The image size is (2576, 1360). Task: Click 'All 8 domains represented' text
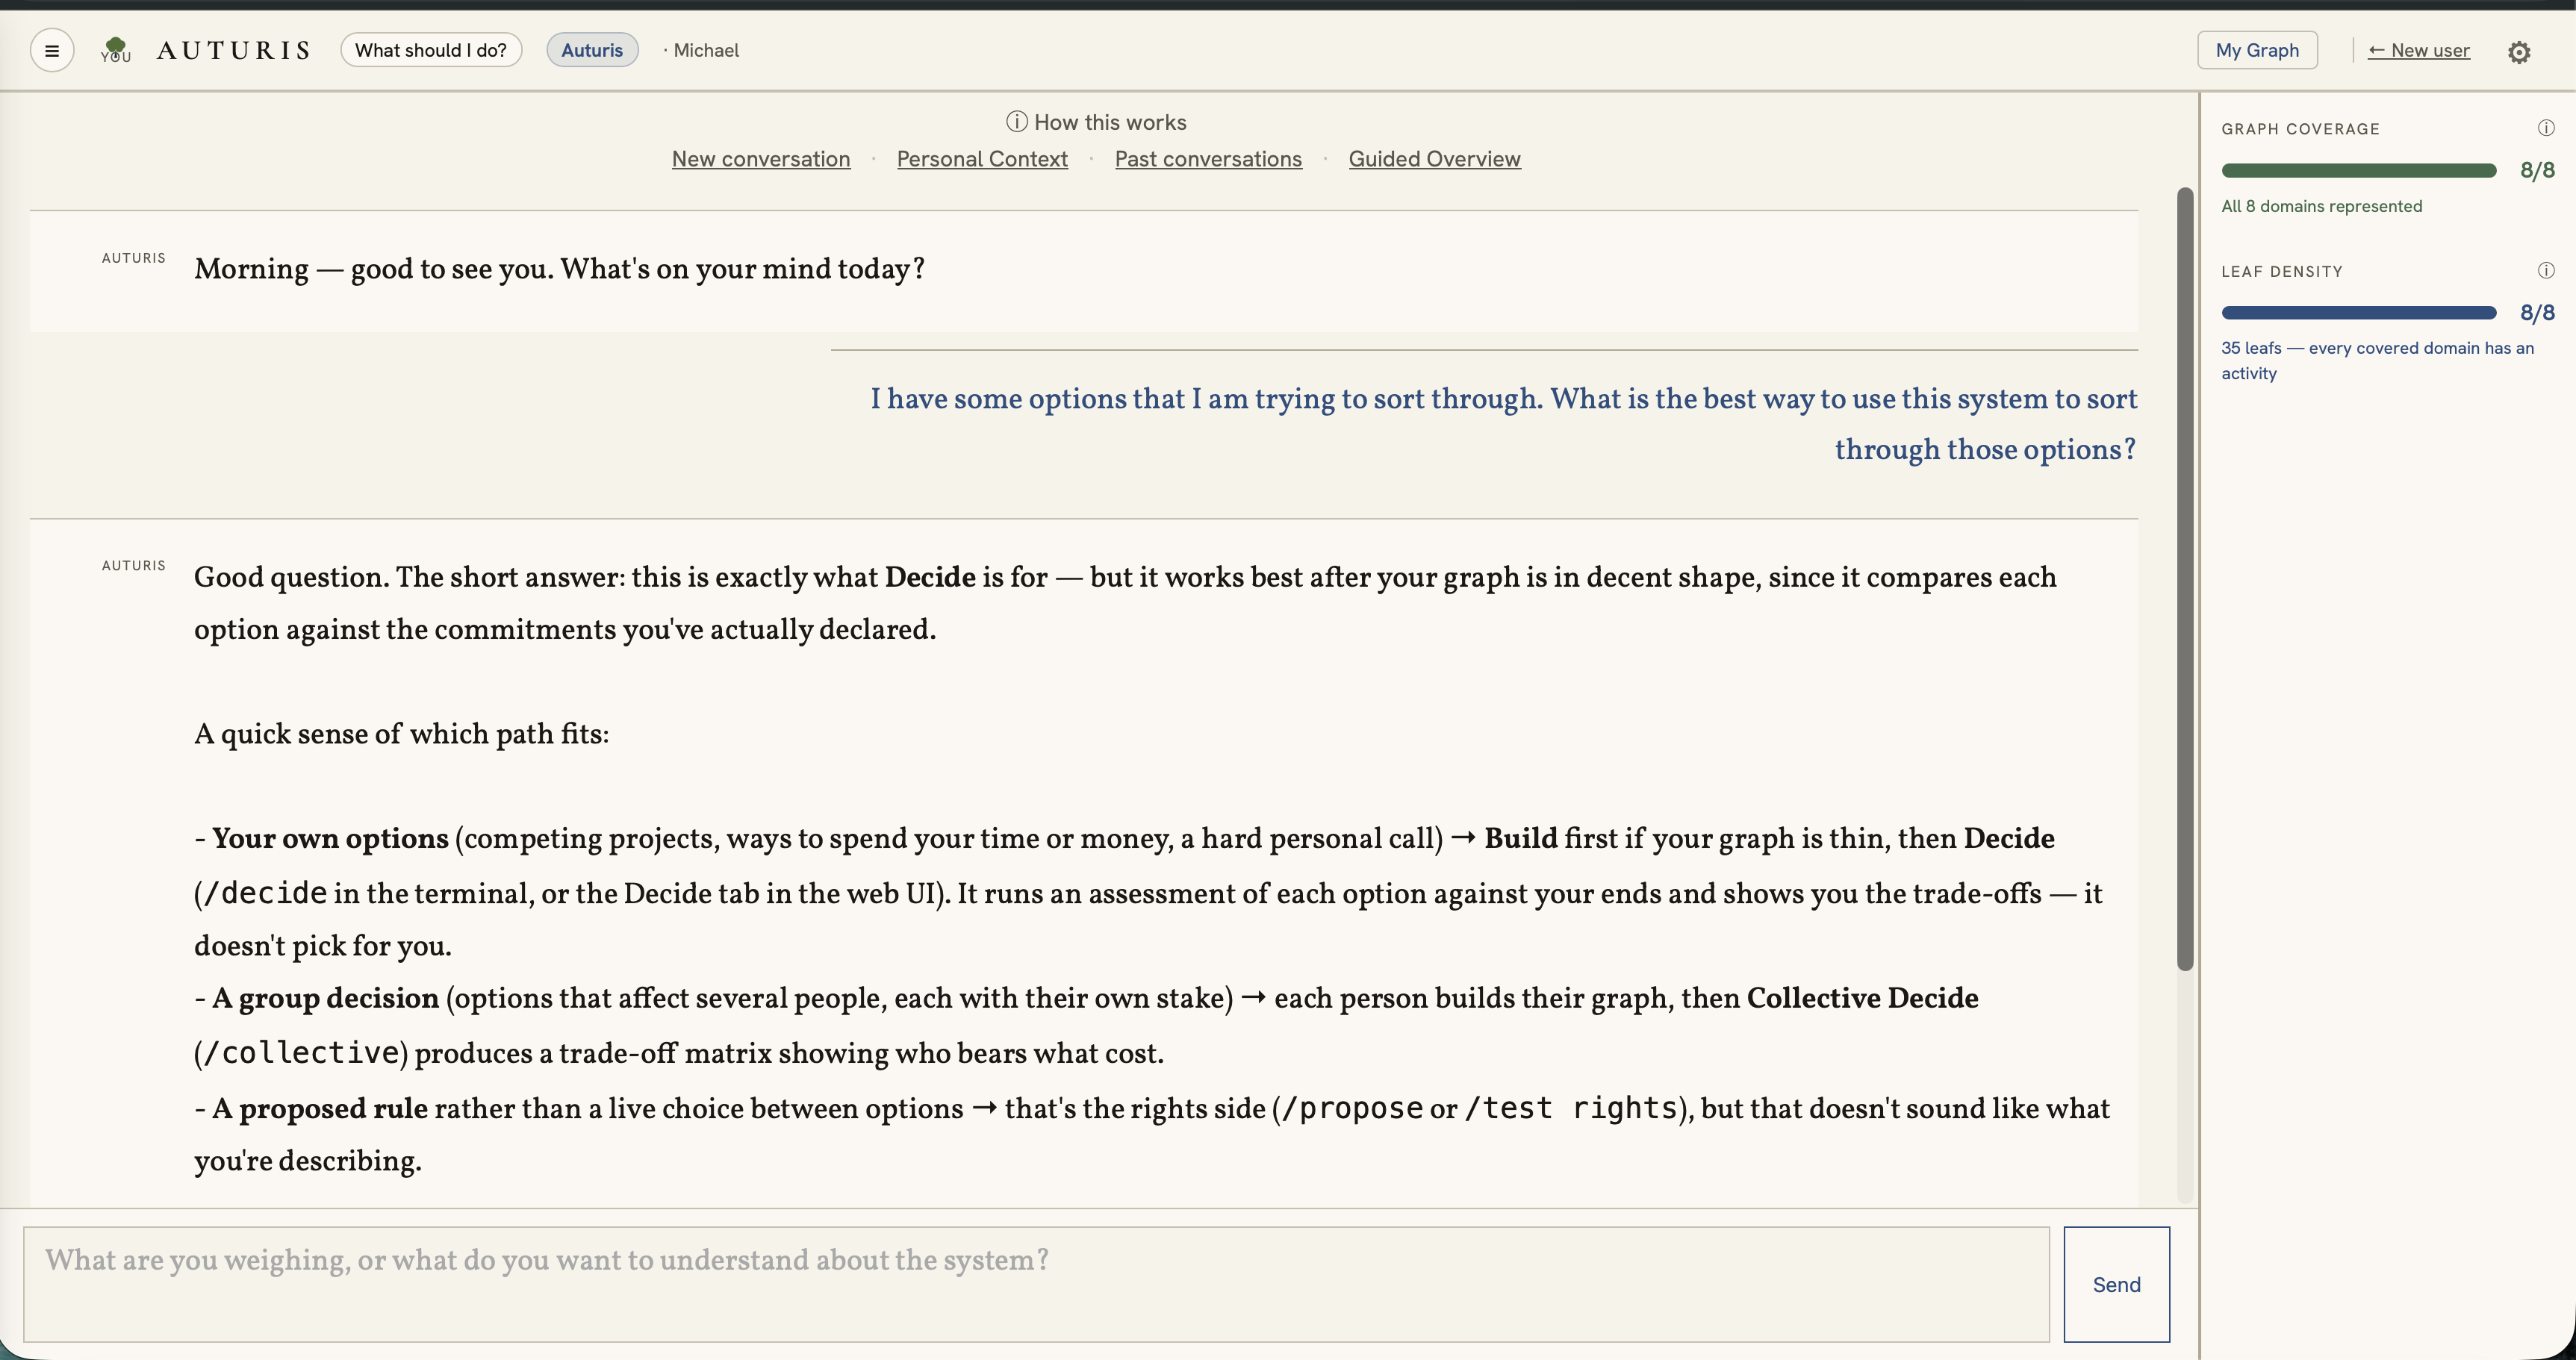pos(2321,206)
